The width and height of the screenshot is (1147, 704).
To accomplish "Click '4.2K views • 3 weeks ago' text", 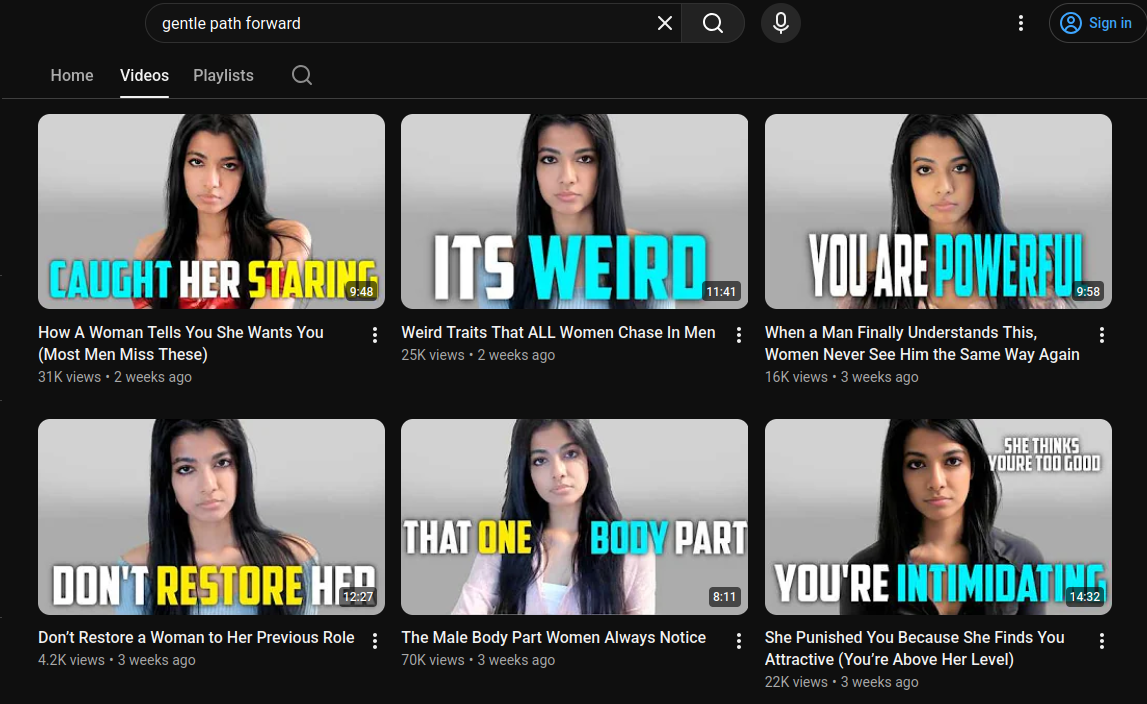I will click(x=117, y=660).
